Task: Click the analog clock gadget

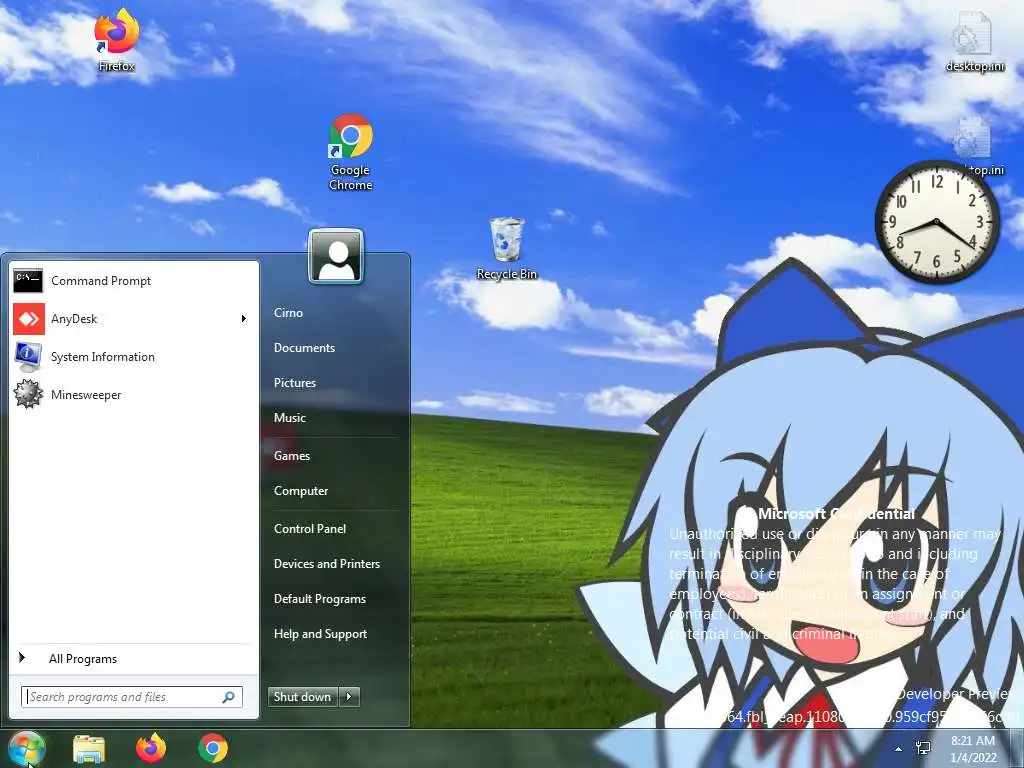Action: [x=936, y=222]
